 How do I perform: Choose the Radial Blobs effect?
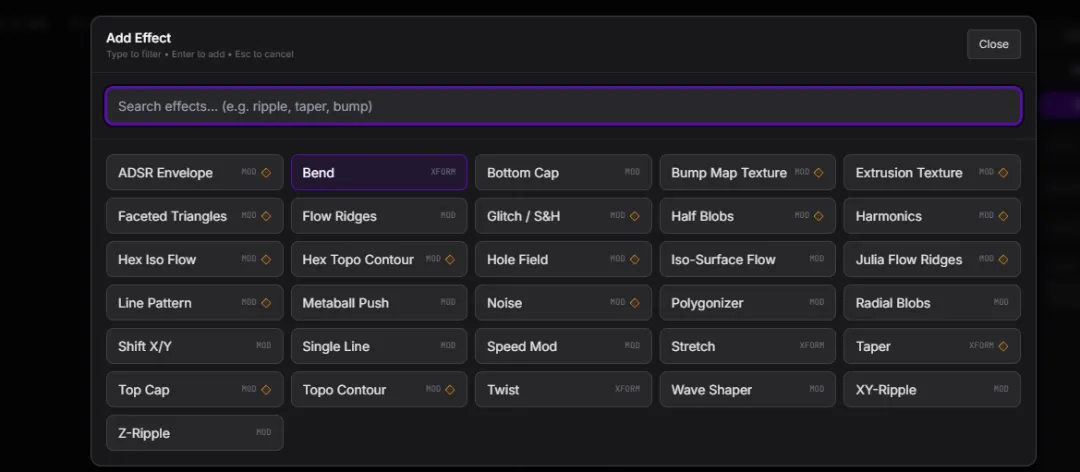point(931,303)
